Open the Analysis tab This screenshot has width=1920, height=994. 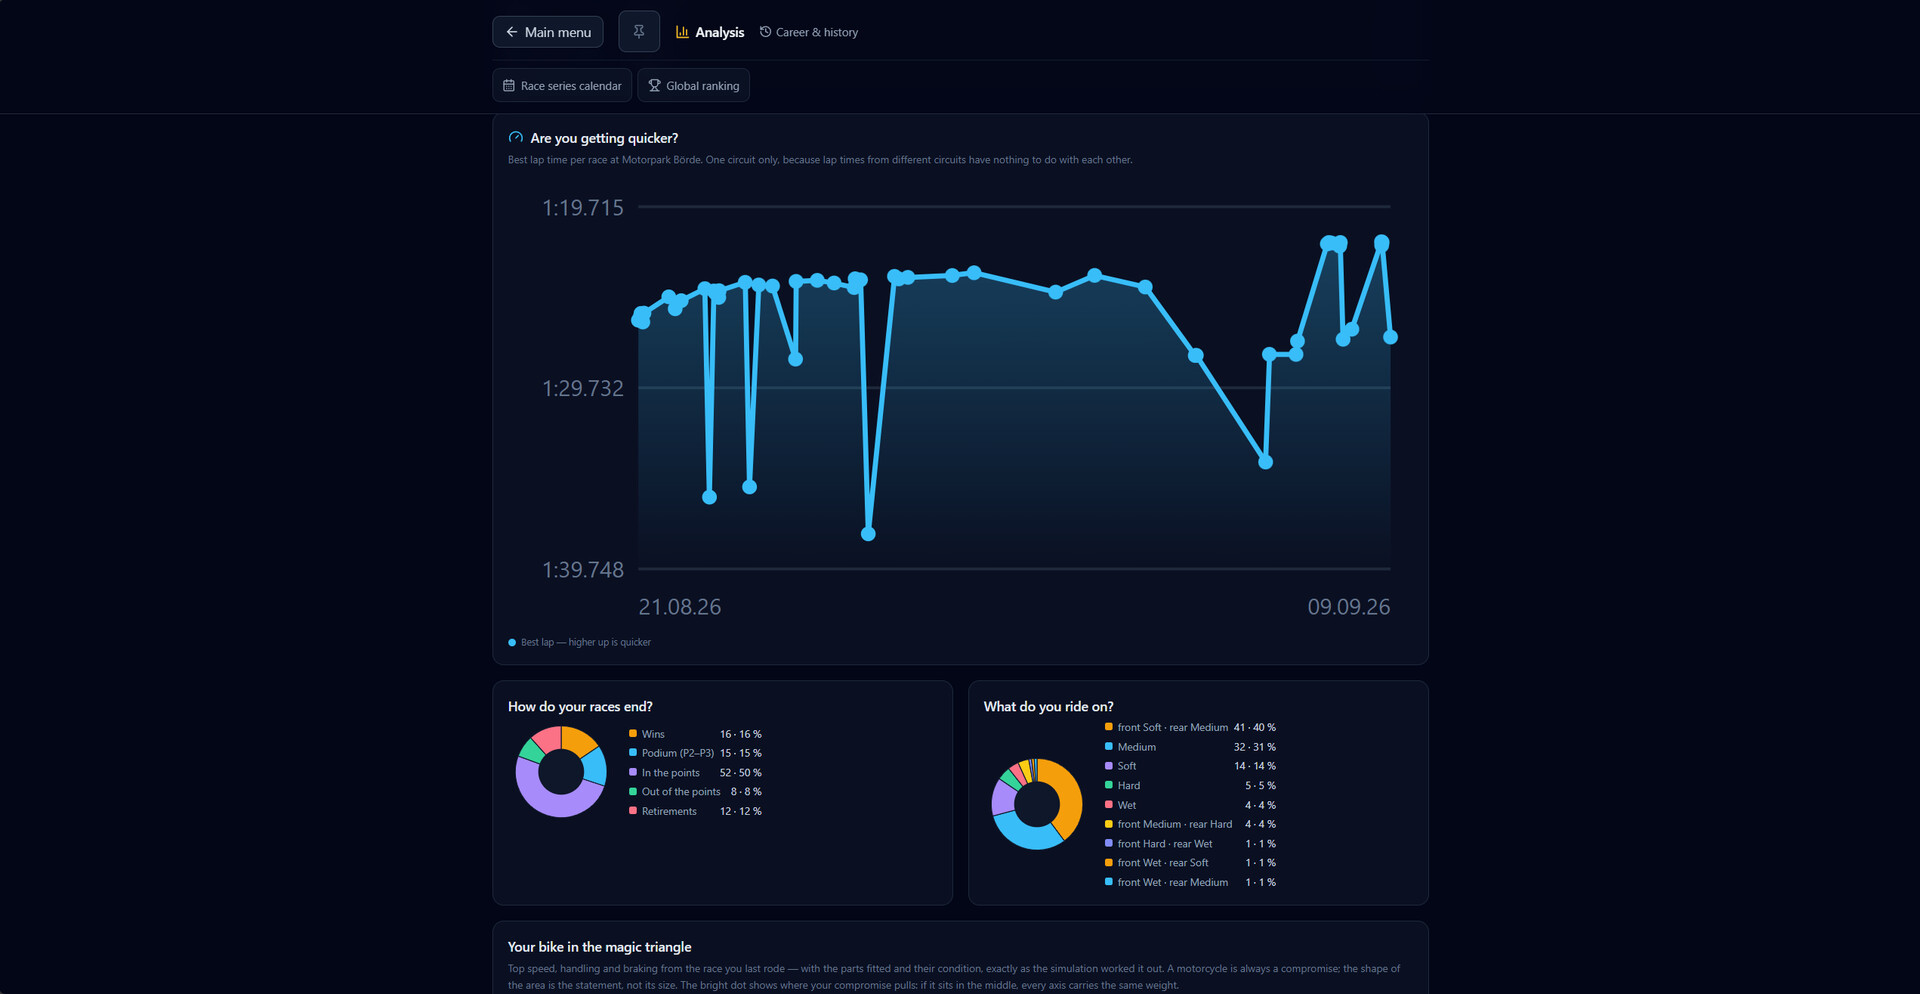click(x=710, y=32)
